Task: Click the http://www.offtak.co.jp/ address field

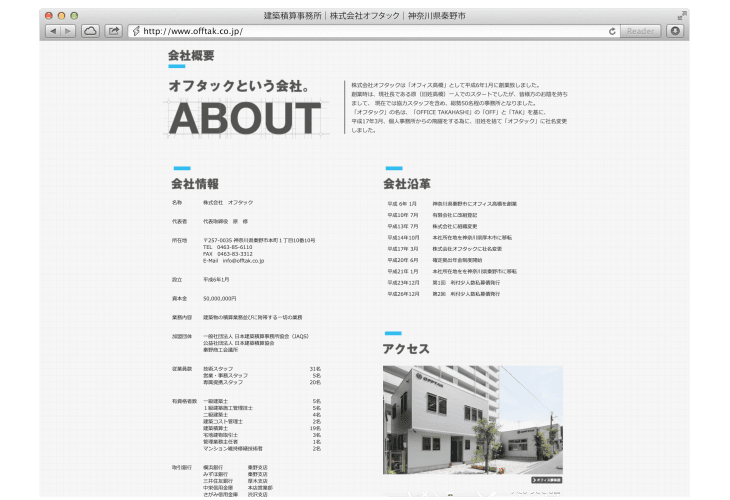Action: coord(373,31)
